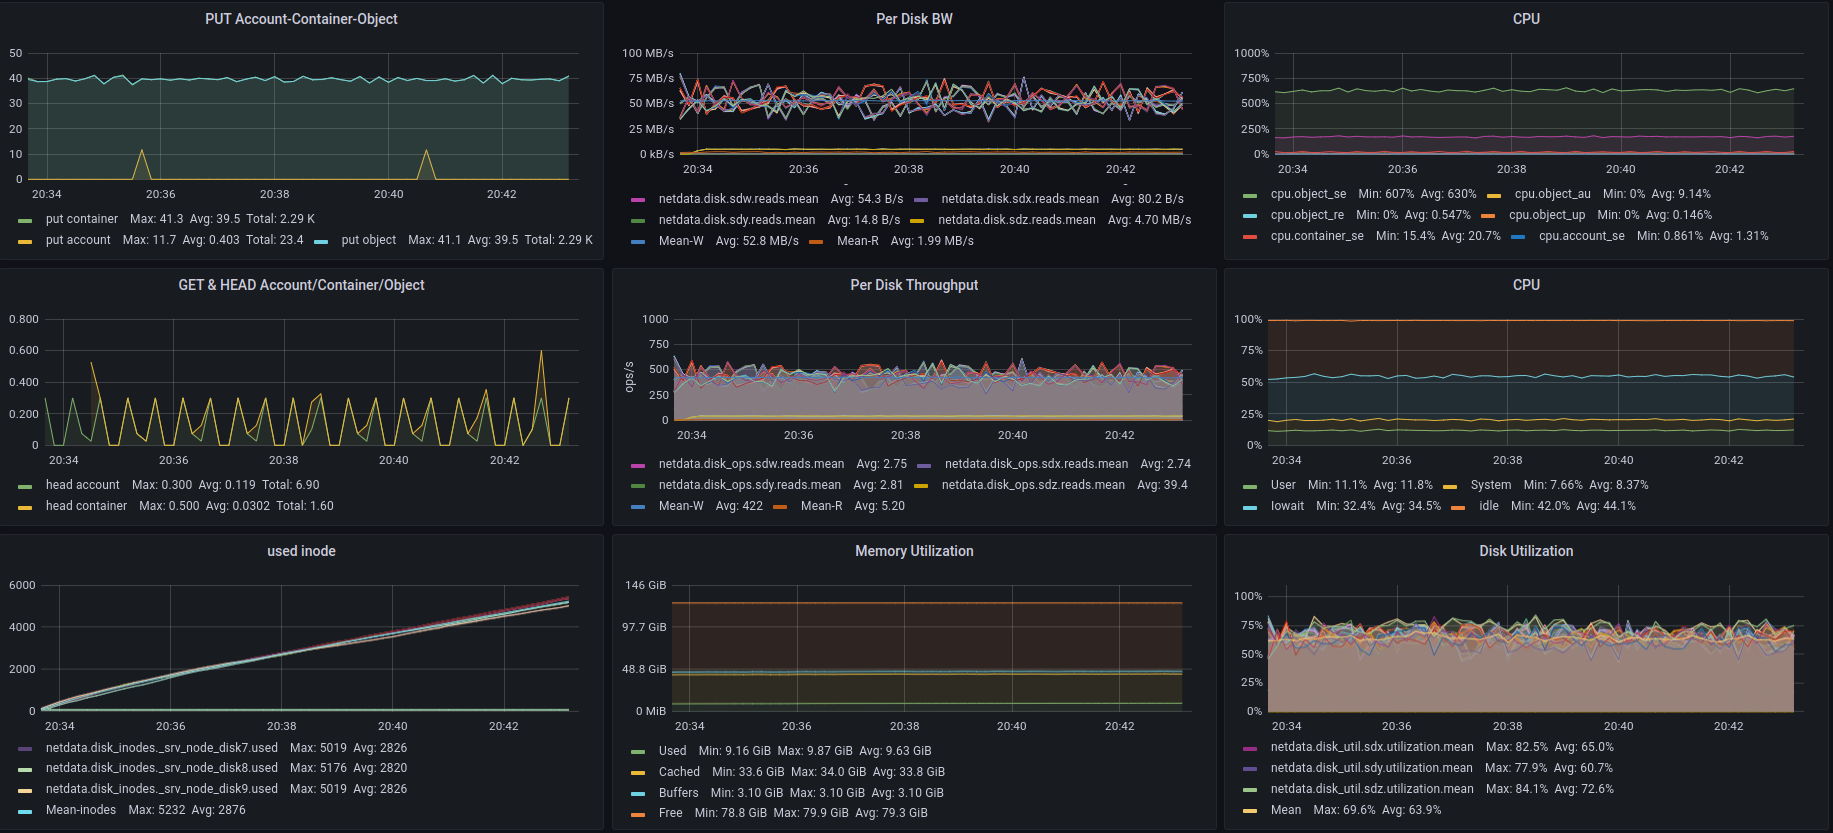Screen dimensions: 1833x833
Task: Click the netdata.disk.sdw.reads.mean legend color marker
Action: coord(638,200)
